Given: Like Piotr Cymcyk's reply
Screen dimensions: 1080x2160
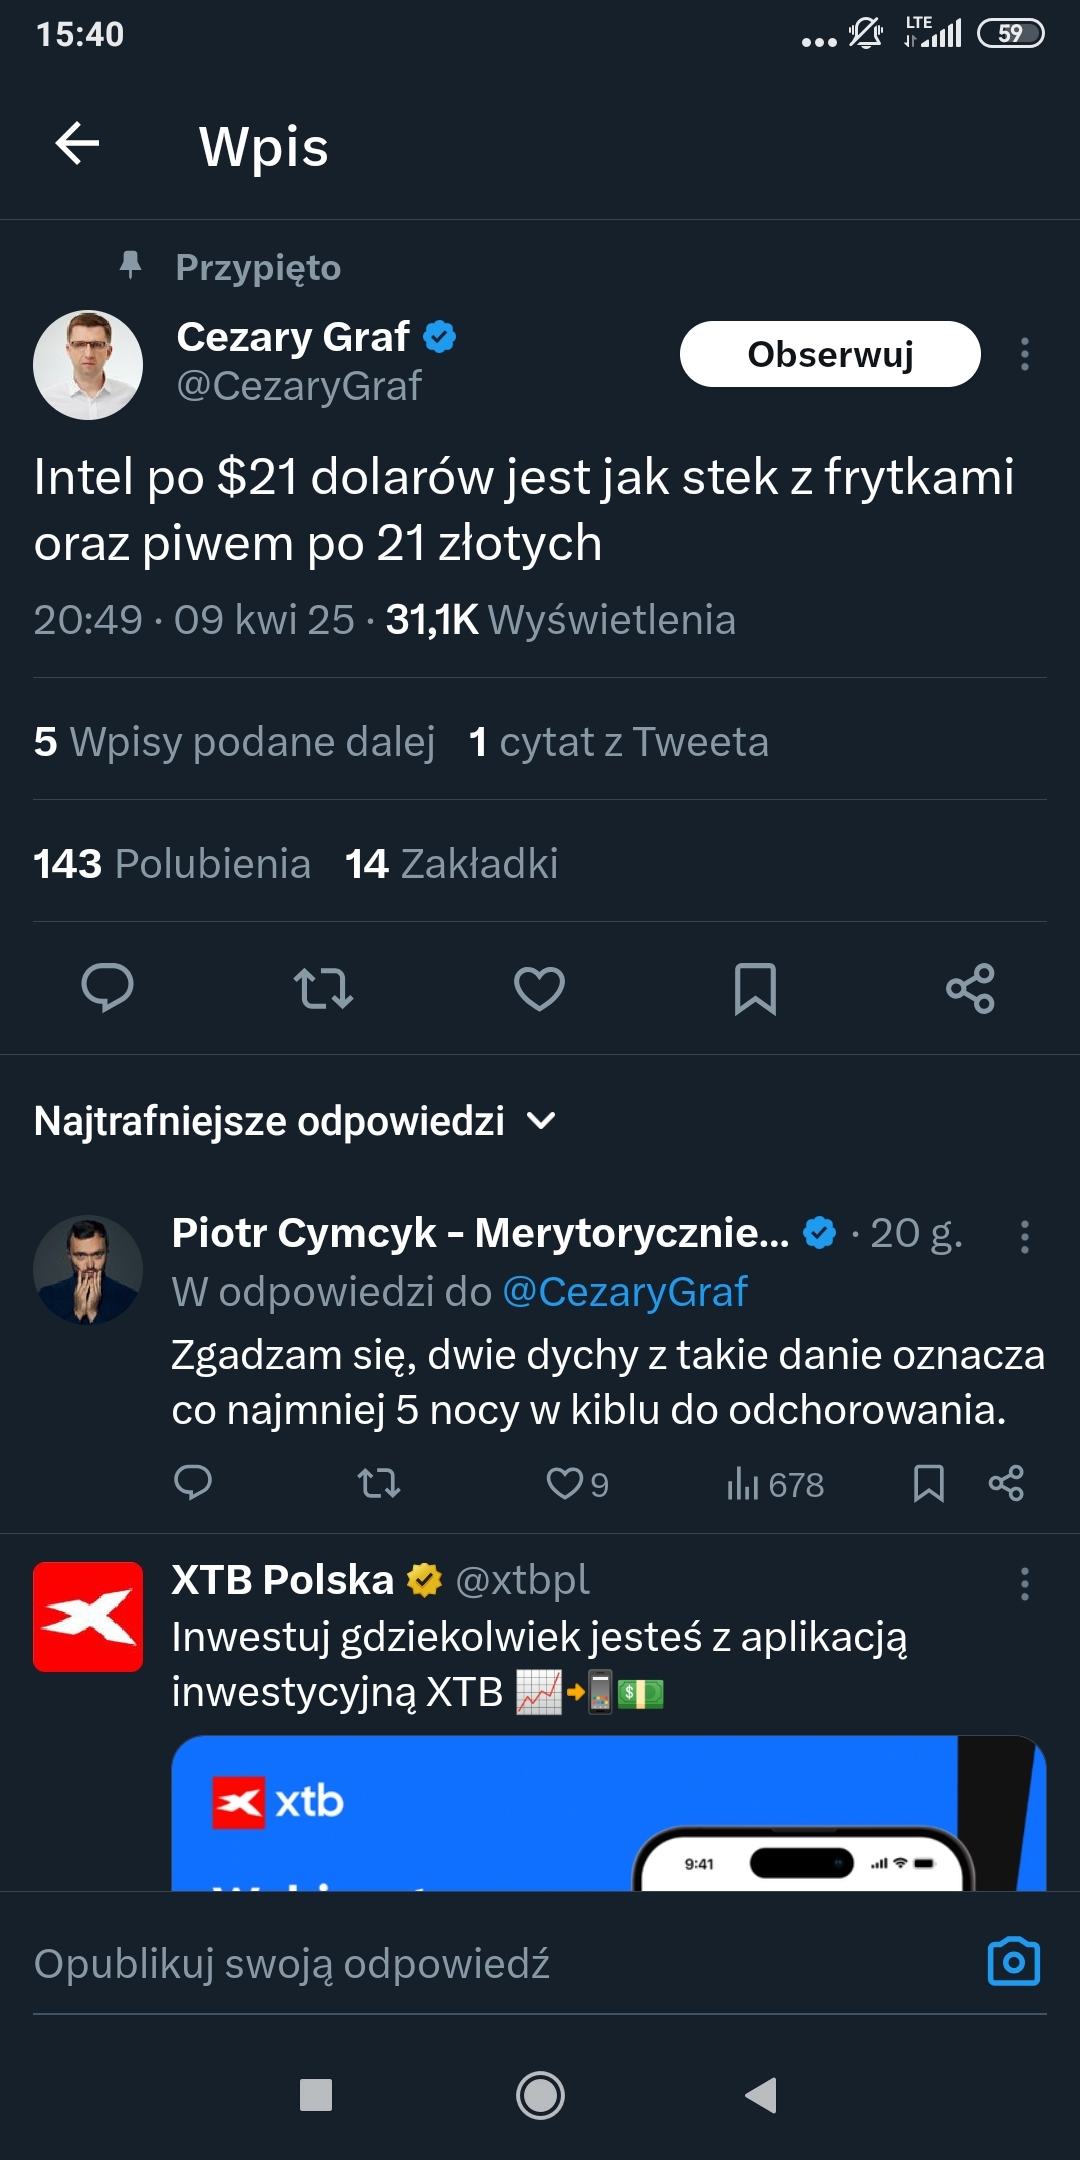Looking at the screenshot, I should [x=565, y=1483].
